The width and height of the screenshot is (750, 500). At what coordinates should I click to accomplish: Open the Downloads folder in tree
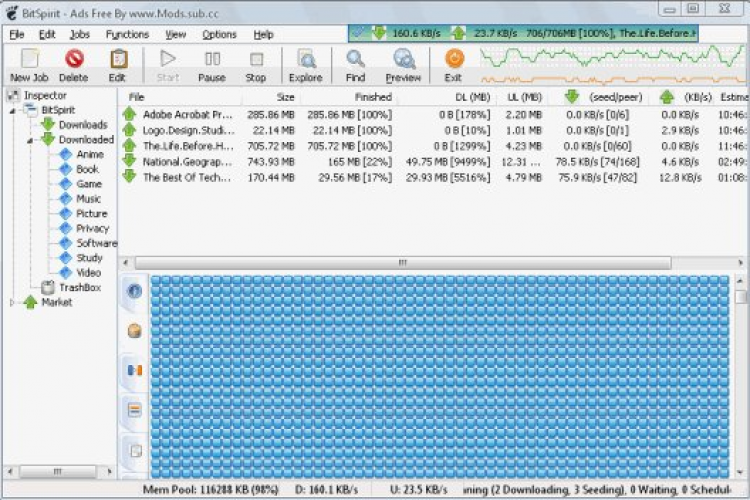coord(83,125)
